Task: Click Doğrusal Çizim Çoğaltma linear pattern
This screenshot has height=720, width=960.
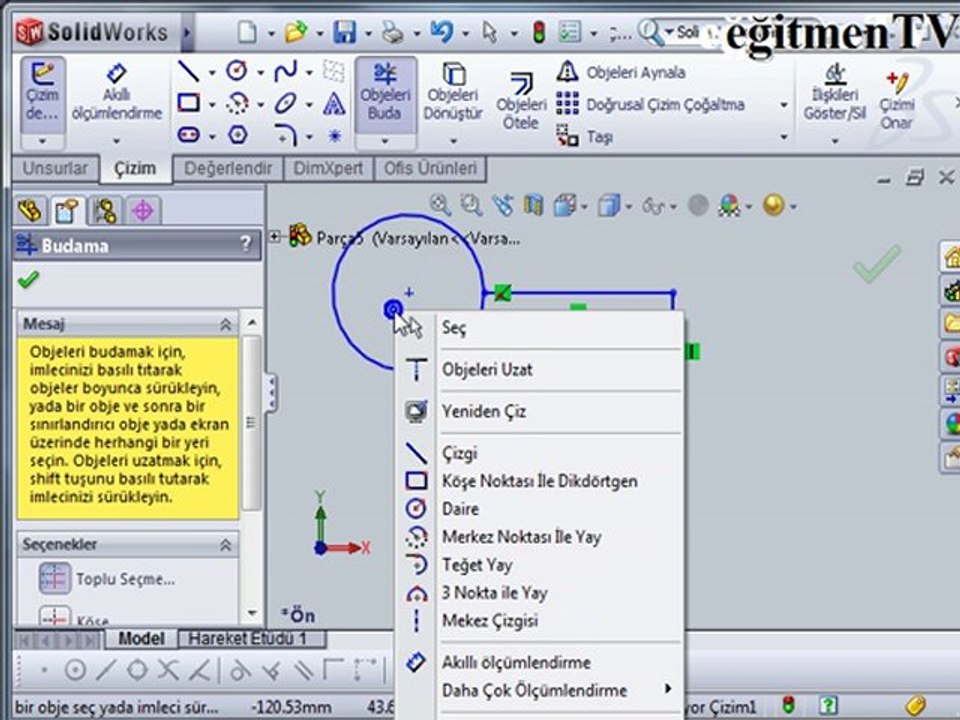Action: [x=651, y=105]
